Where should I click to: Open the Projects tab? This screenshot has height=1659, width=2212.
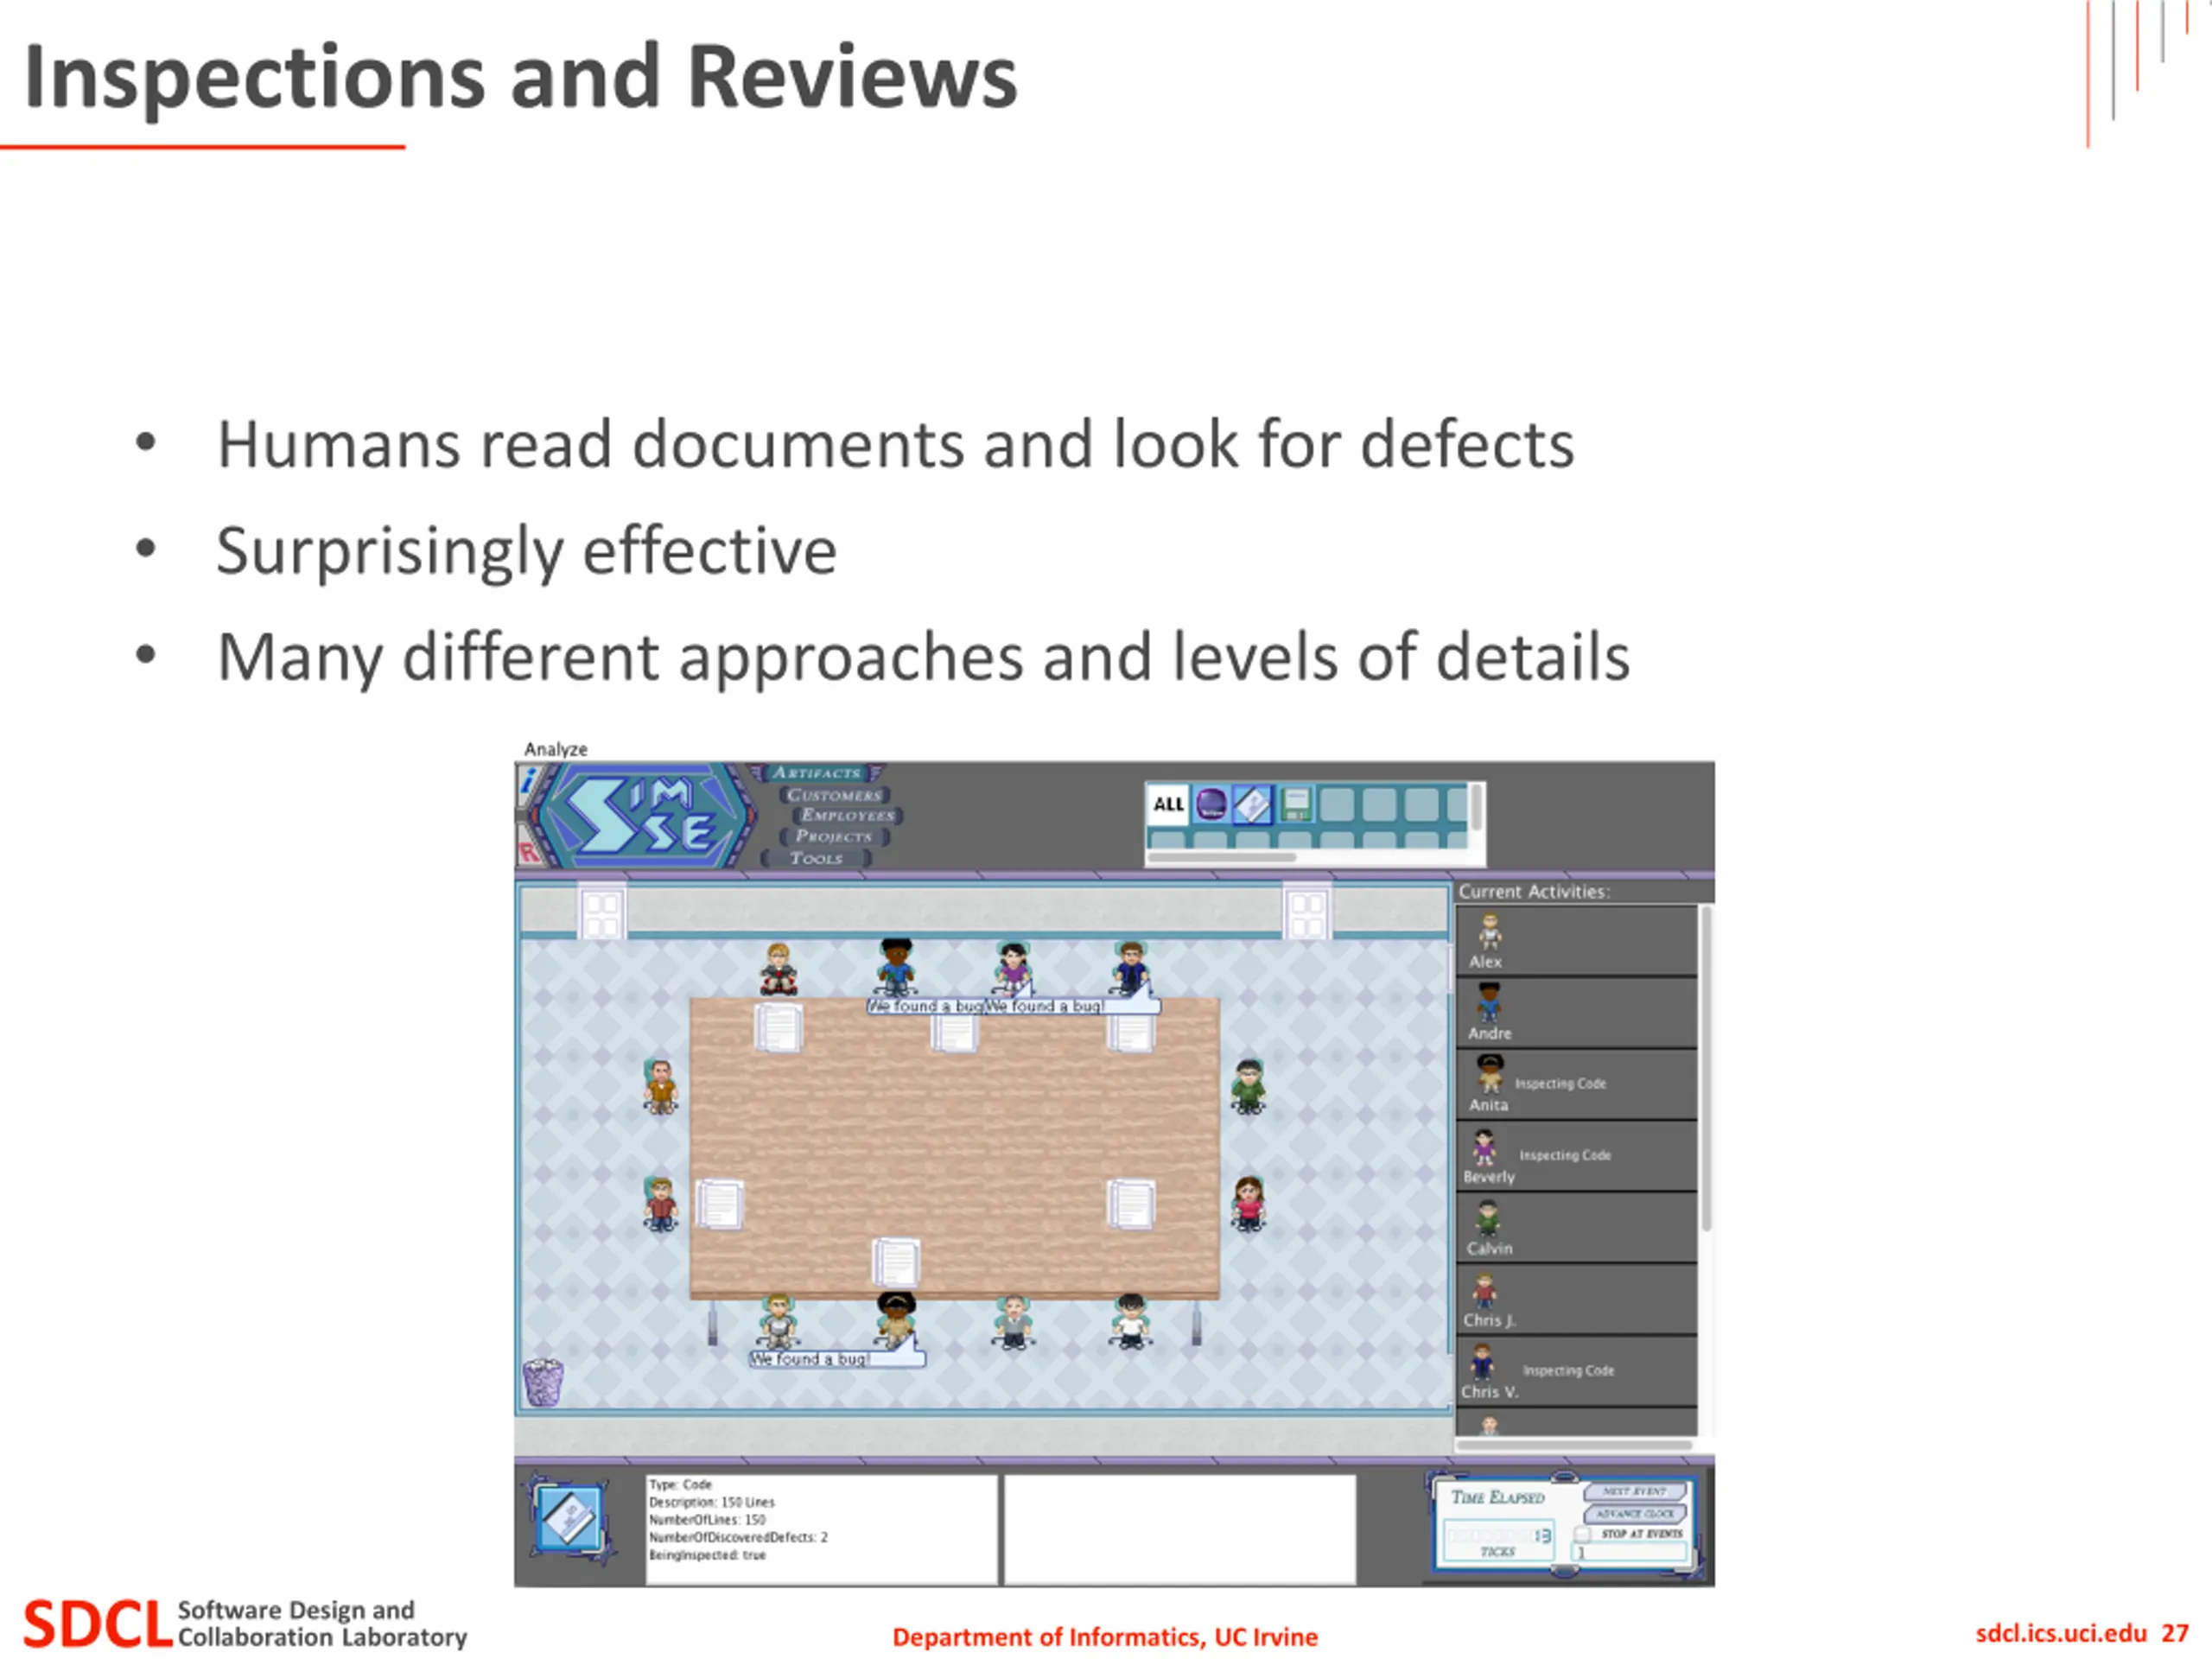tap(834, 836)
